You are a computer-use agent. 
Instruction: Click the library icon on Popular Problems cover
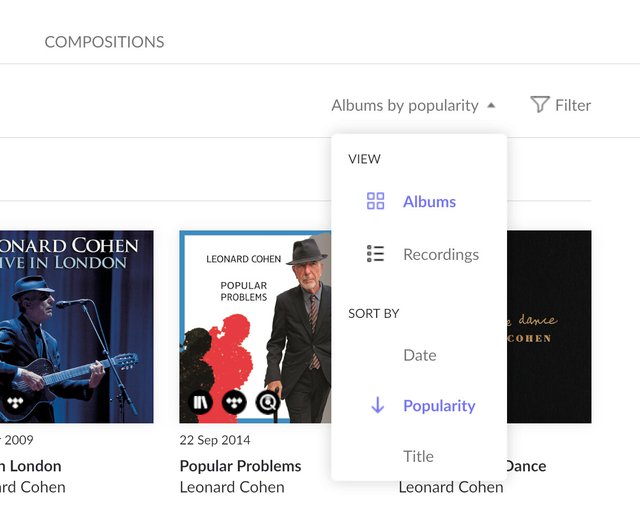[x=202, y=402]
